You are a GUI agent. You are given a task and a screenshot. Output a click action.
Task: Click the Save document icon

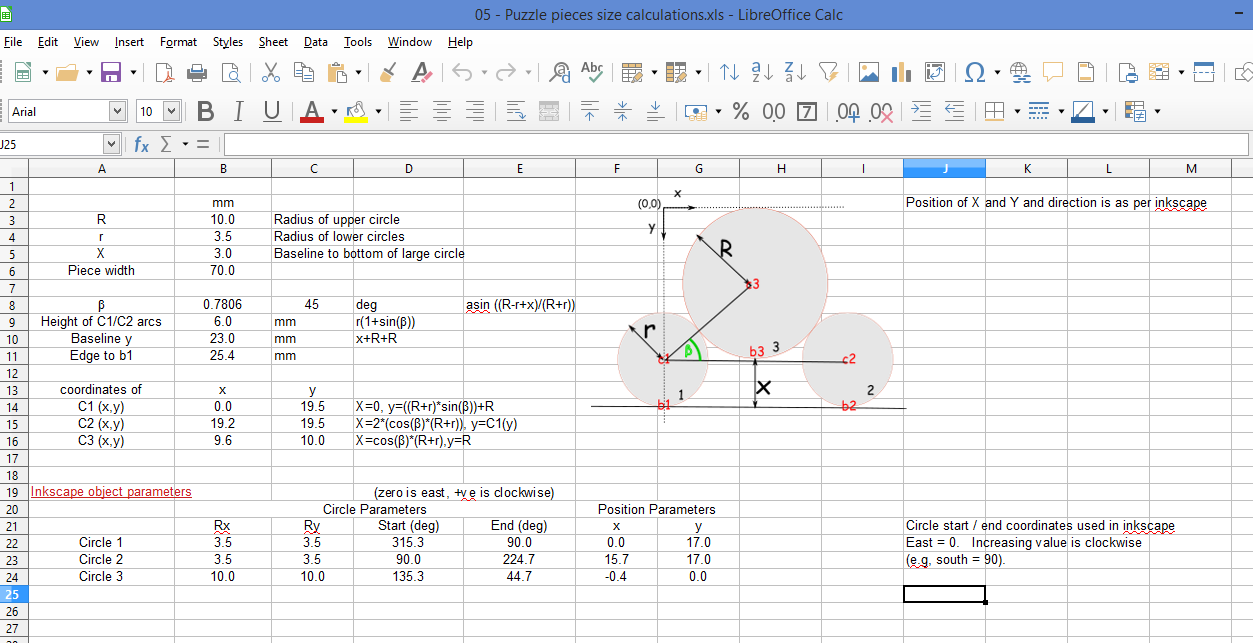click(x=110, y=73)
